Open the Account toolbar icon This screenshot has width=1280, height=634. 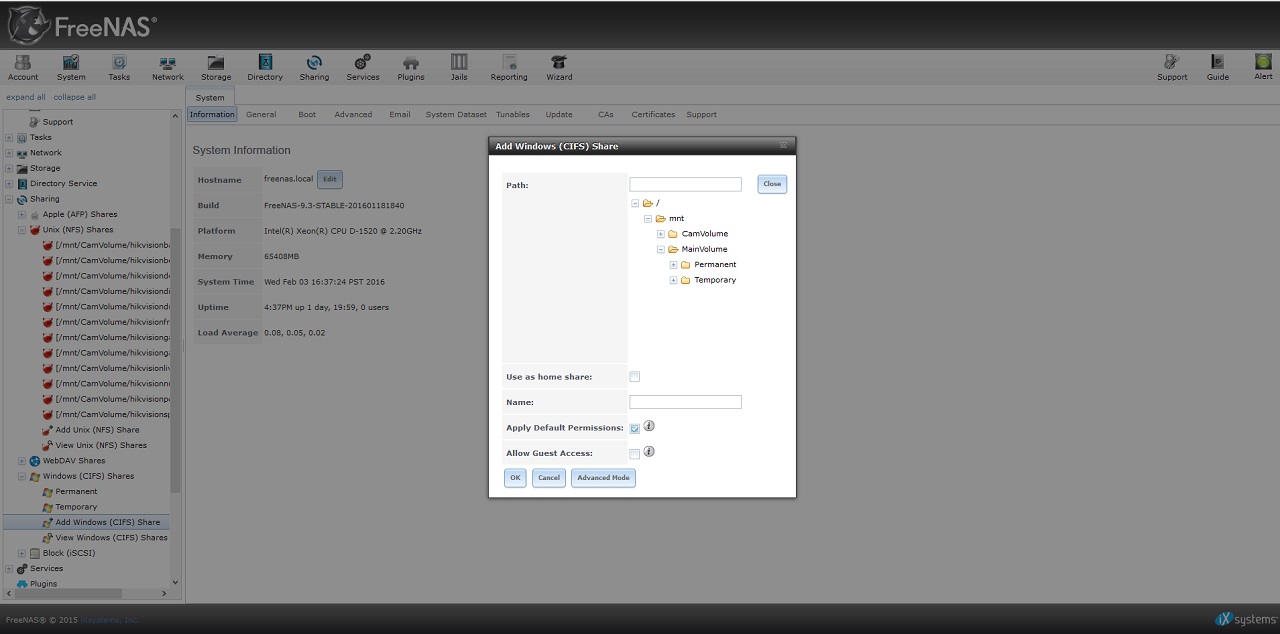point(22,67)
